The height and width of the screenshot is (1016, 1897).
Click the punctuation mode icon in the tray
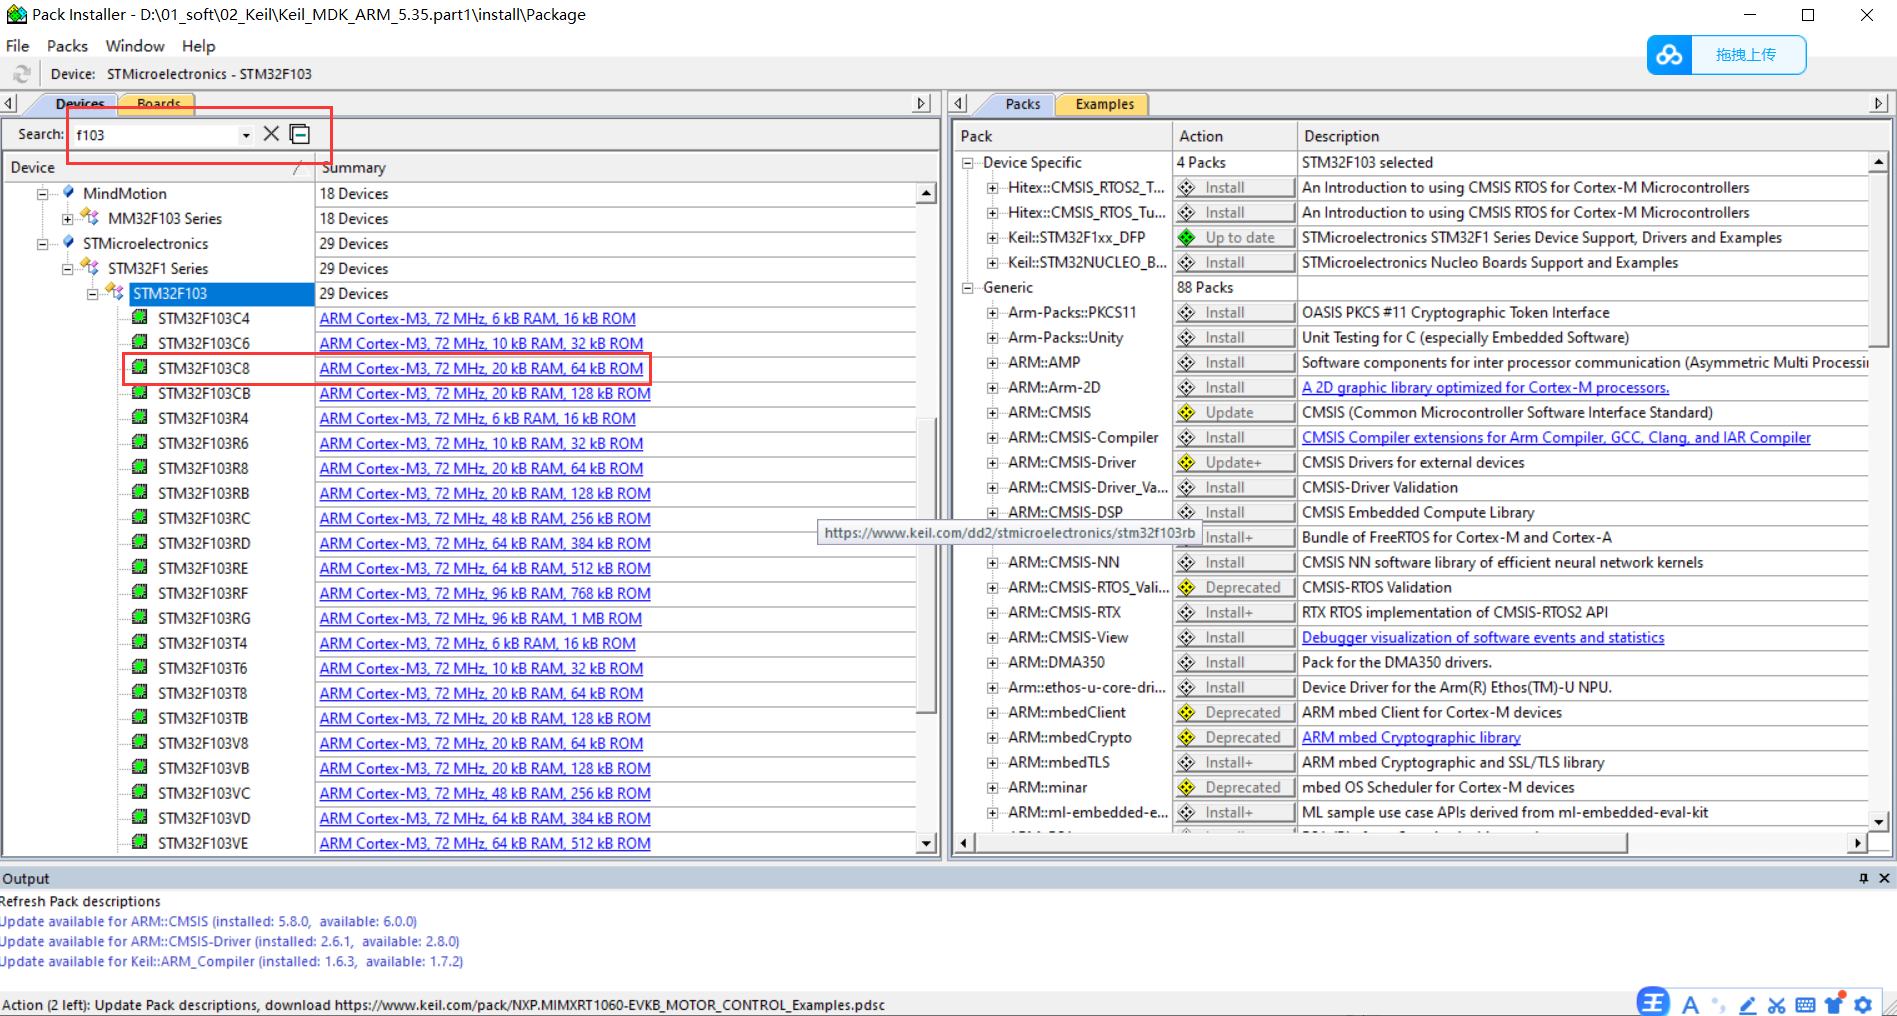1718,1005
